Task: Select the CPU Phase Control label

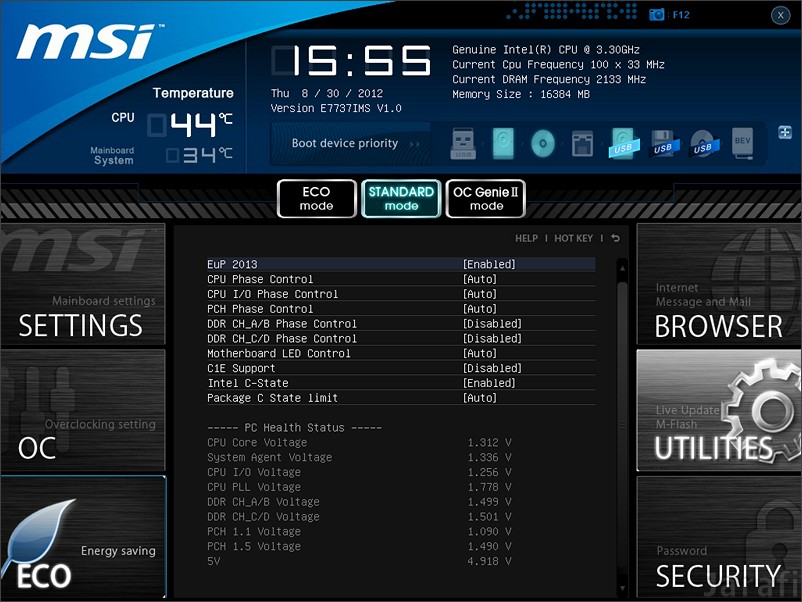Action: 260,279
